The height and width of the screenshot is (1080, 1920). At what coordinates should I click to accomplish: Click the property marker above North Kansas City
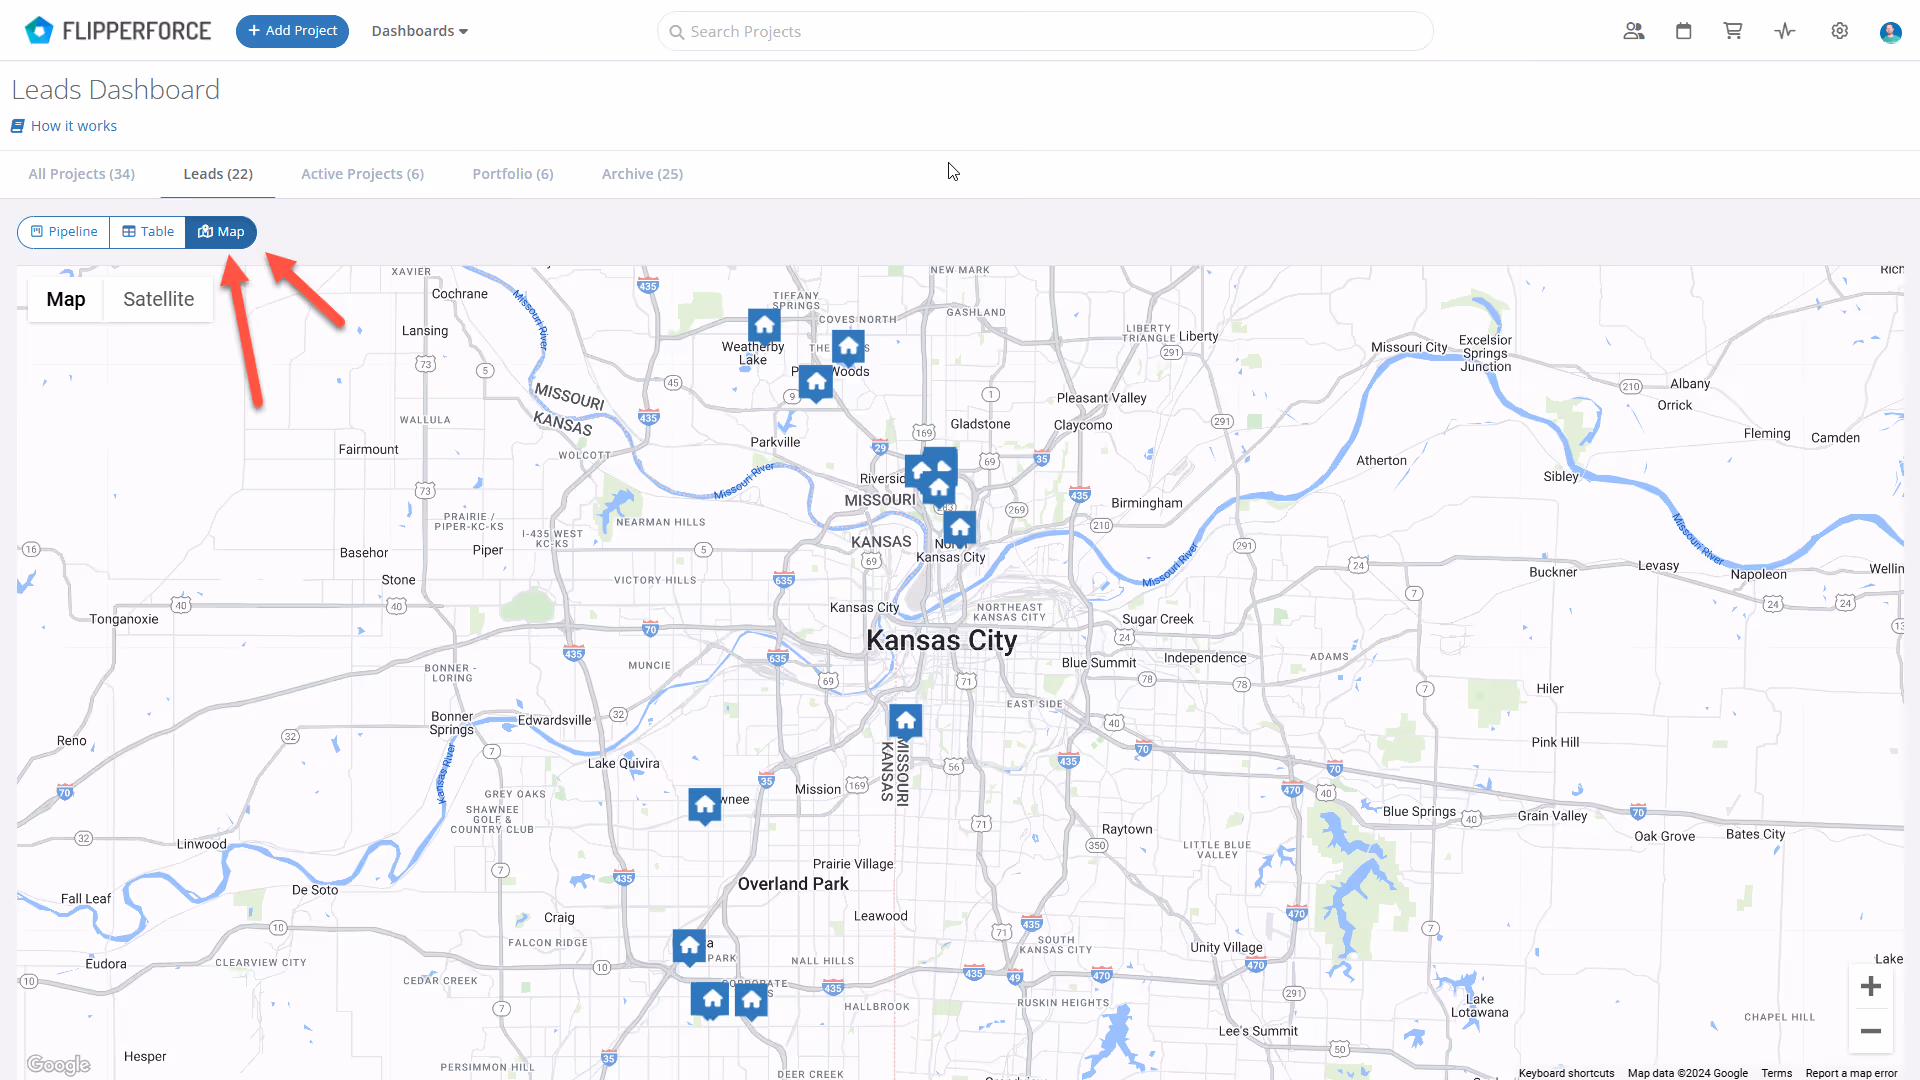(960, 528)
